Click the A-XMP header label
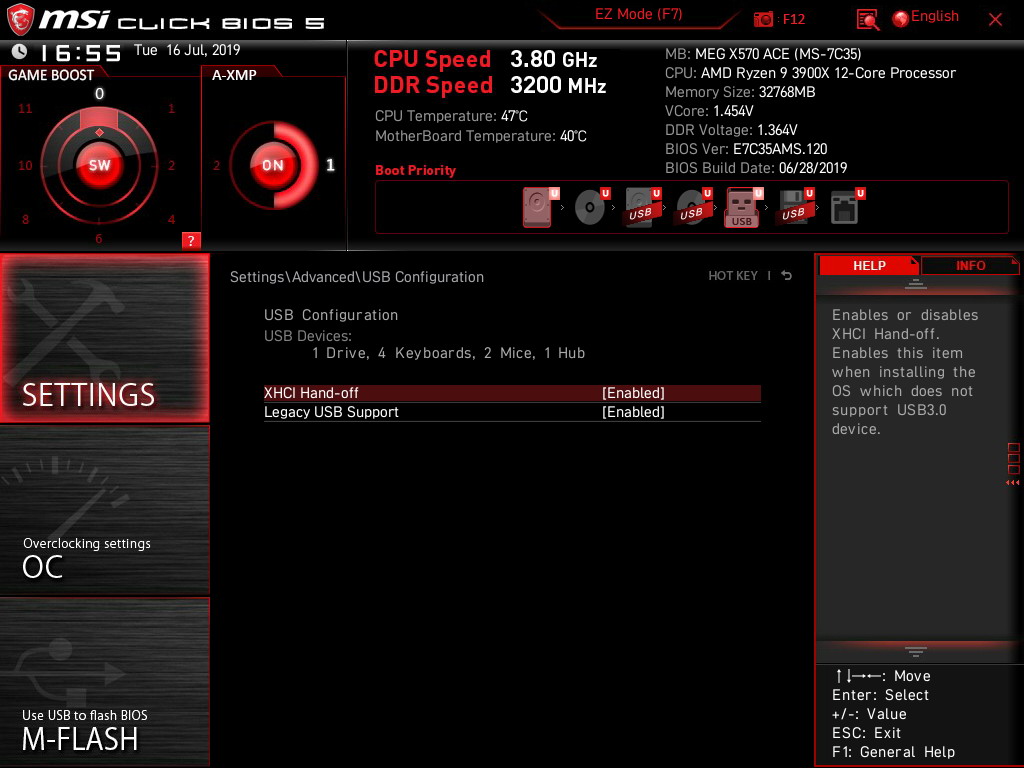The width and height of the screenshot is (1024, 768). click(x=234, y=75)
